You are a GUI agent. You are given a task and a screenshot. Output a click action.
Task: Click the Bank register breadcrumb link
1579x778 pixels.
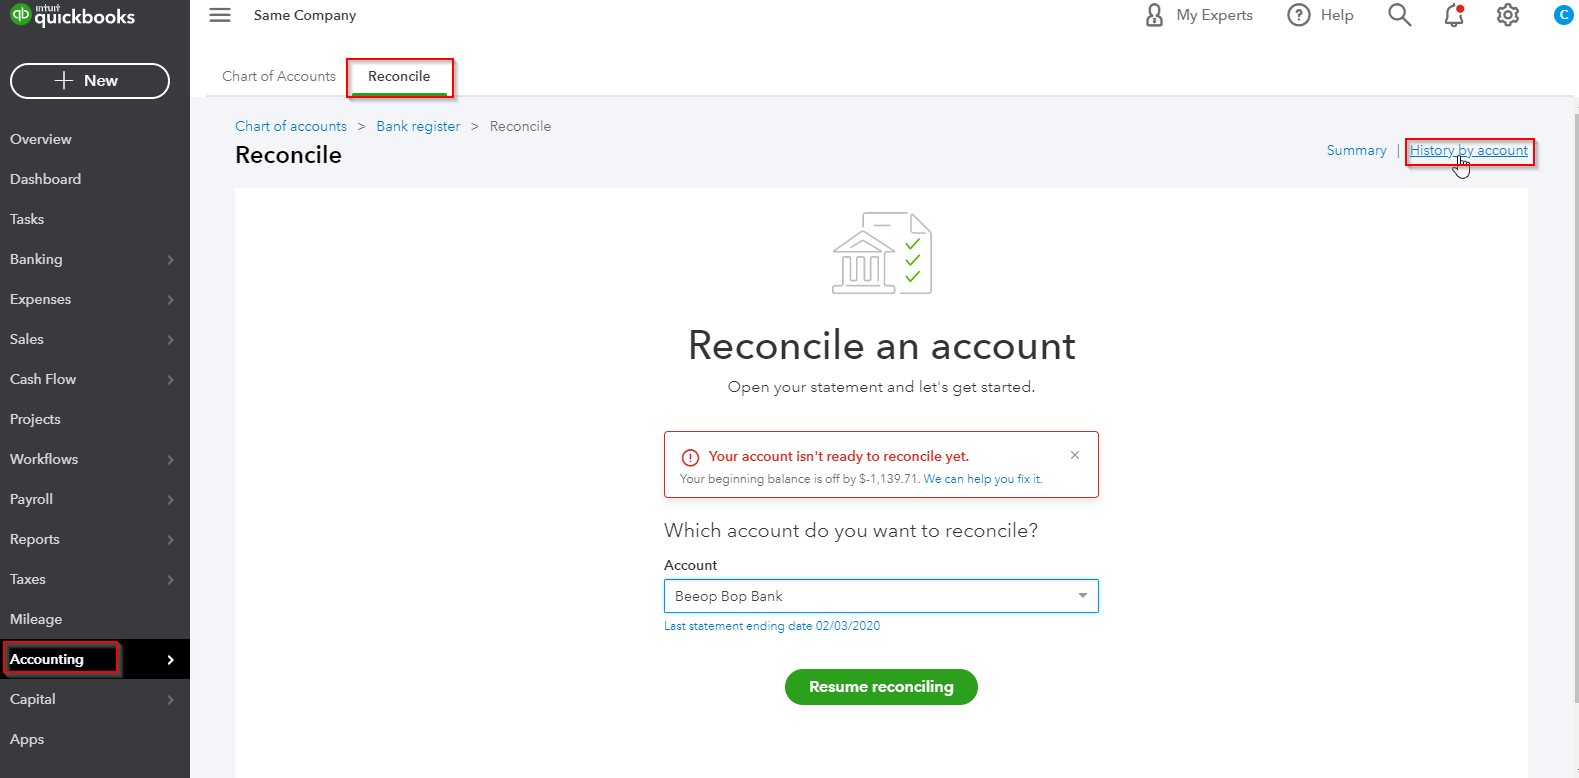click(x=418, y=126)
